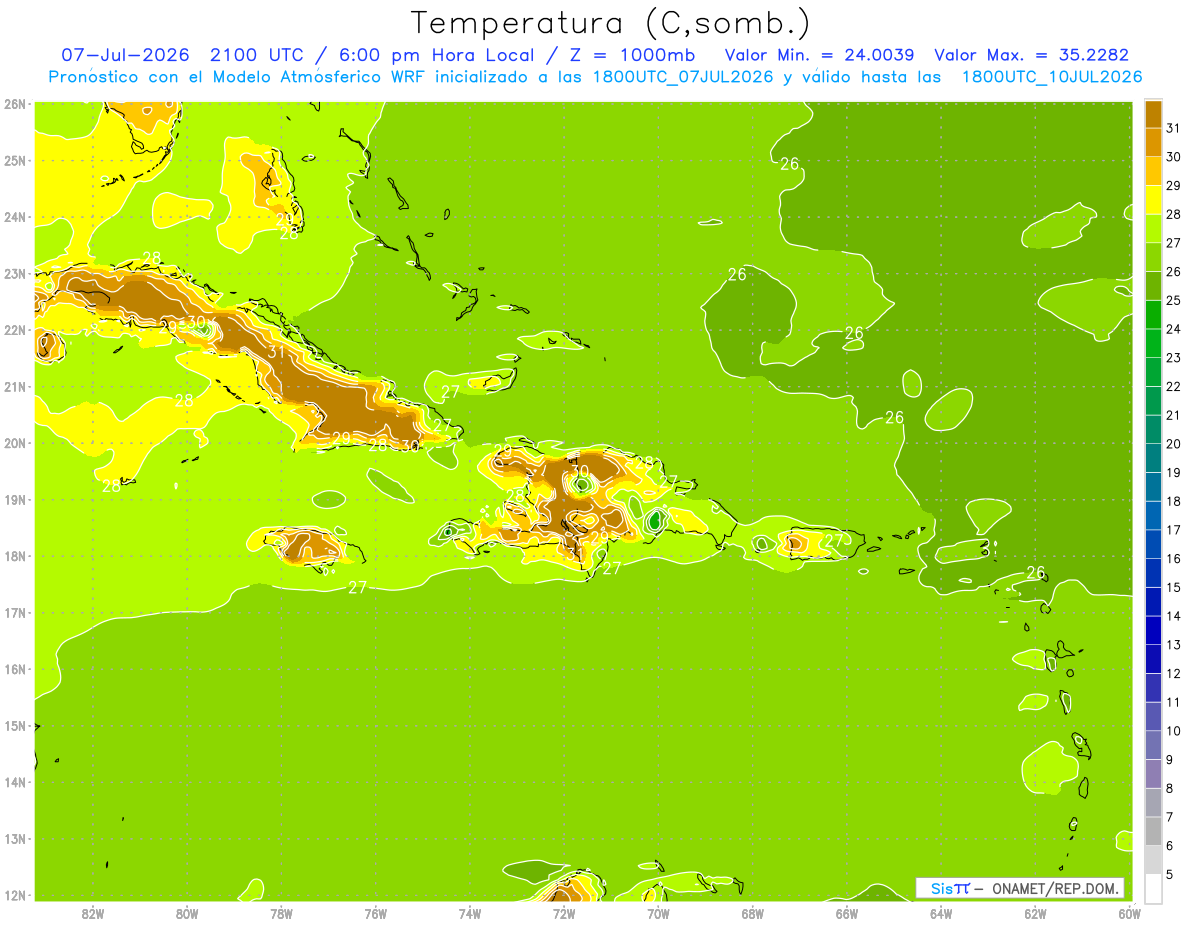
Task: Click the '82W' longitude axis label
Action: point(93,913)
